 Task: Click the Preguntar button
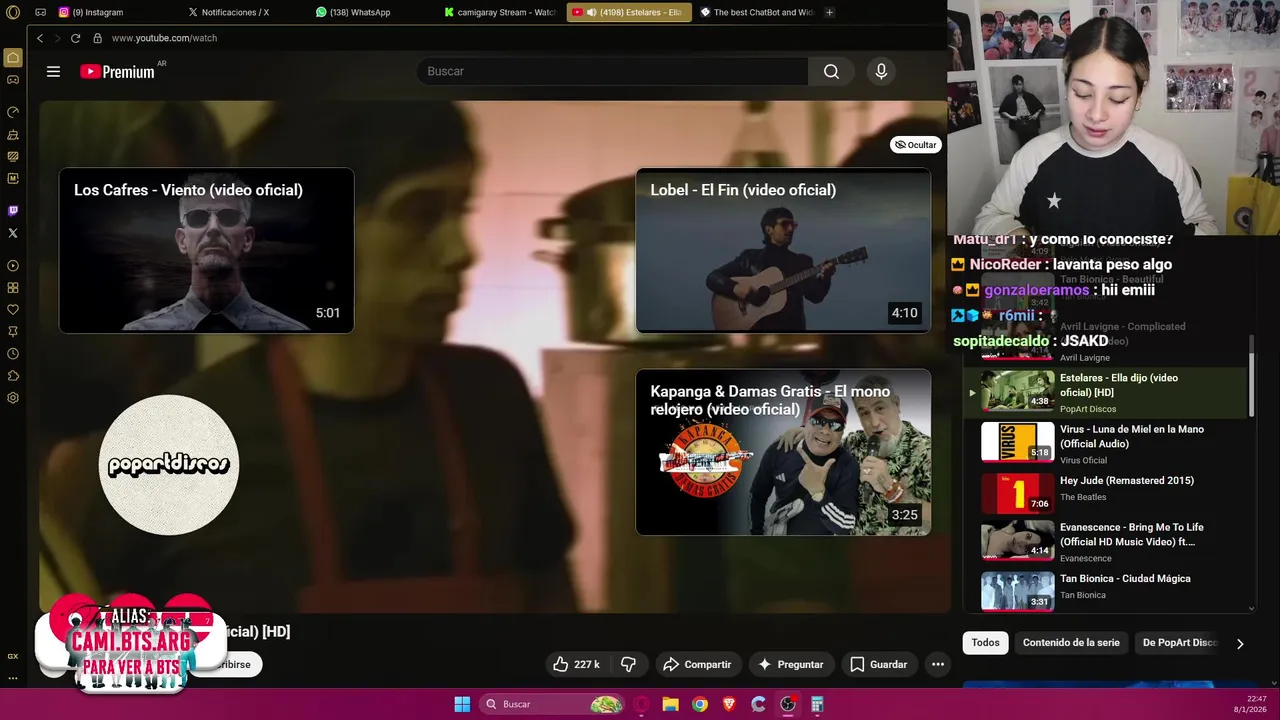pos(790,664)
